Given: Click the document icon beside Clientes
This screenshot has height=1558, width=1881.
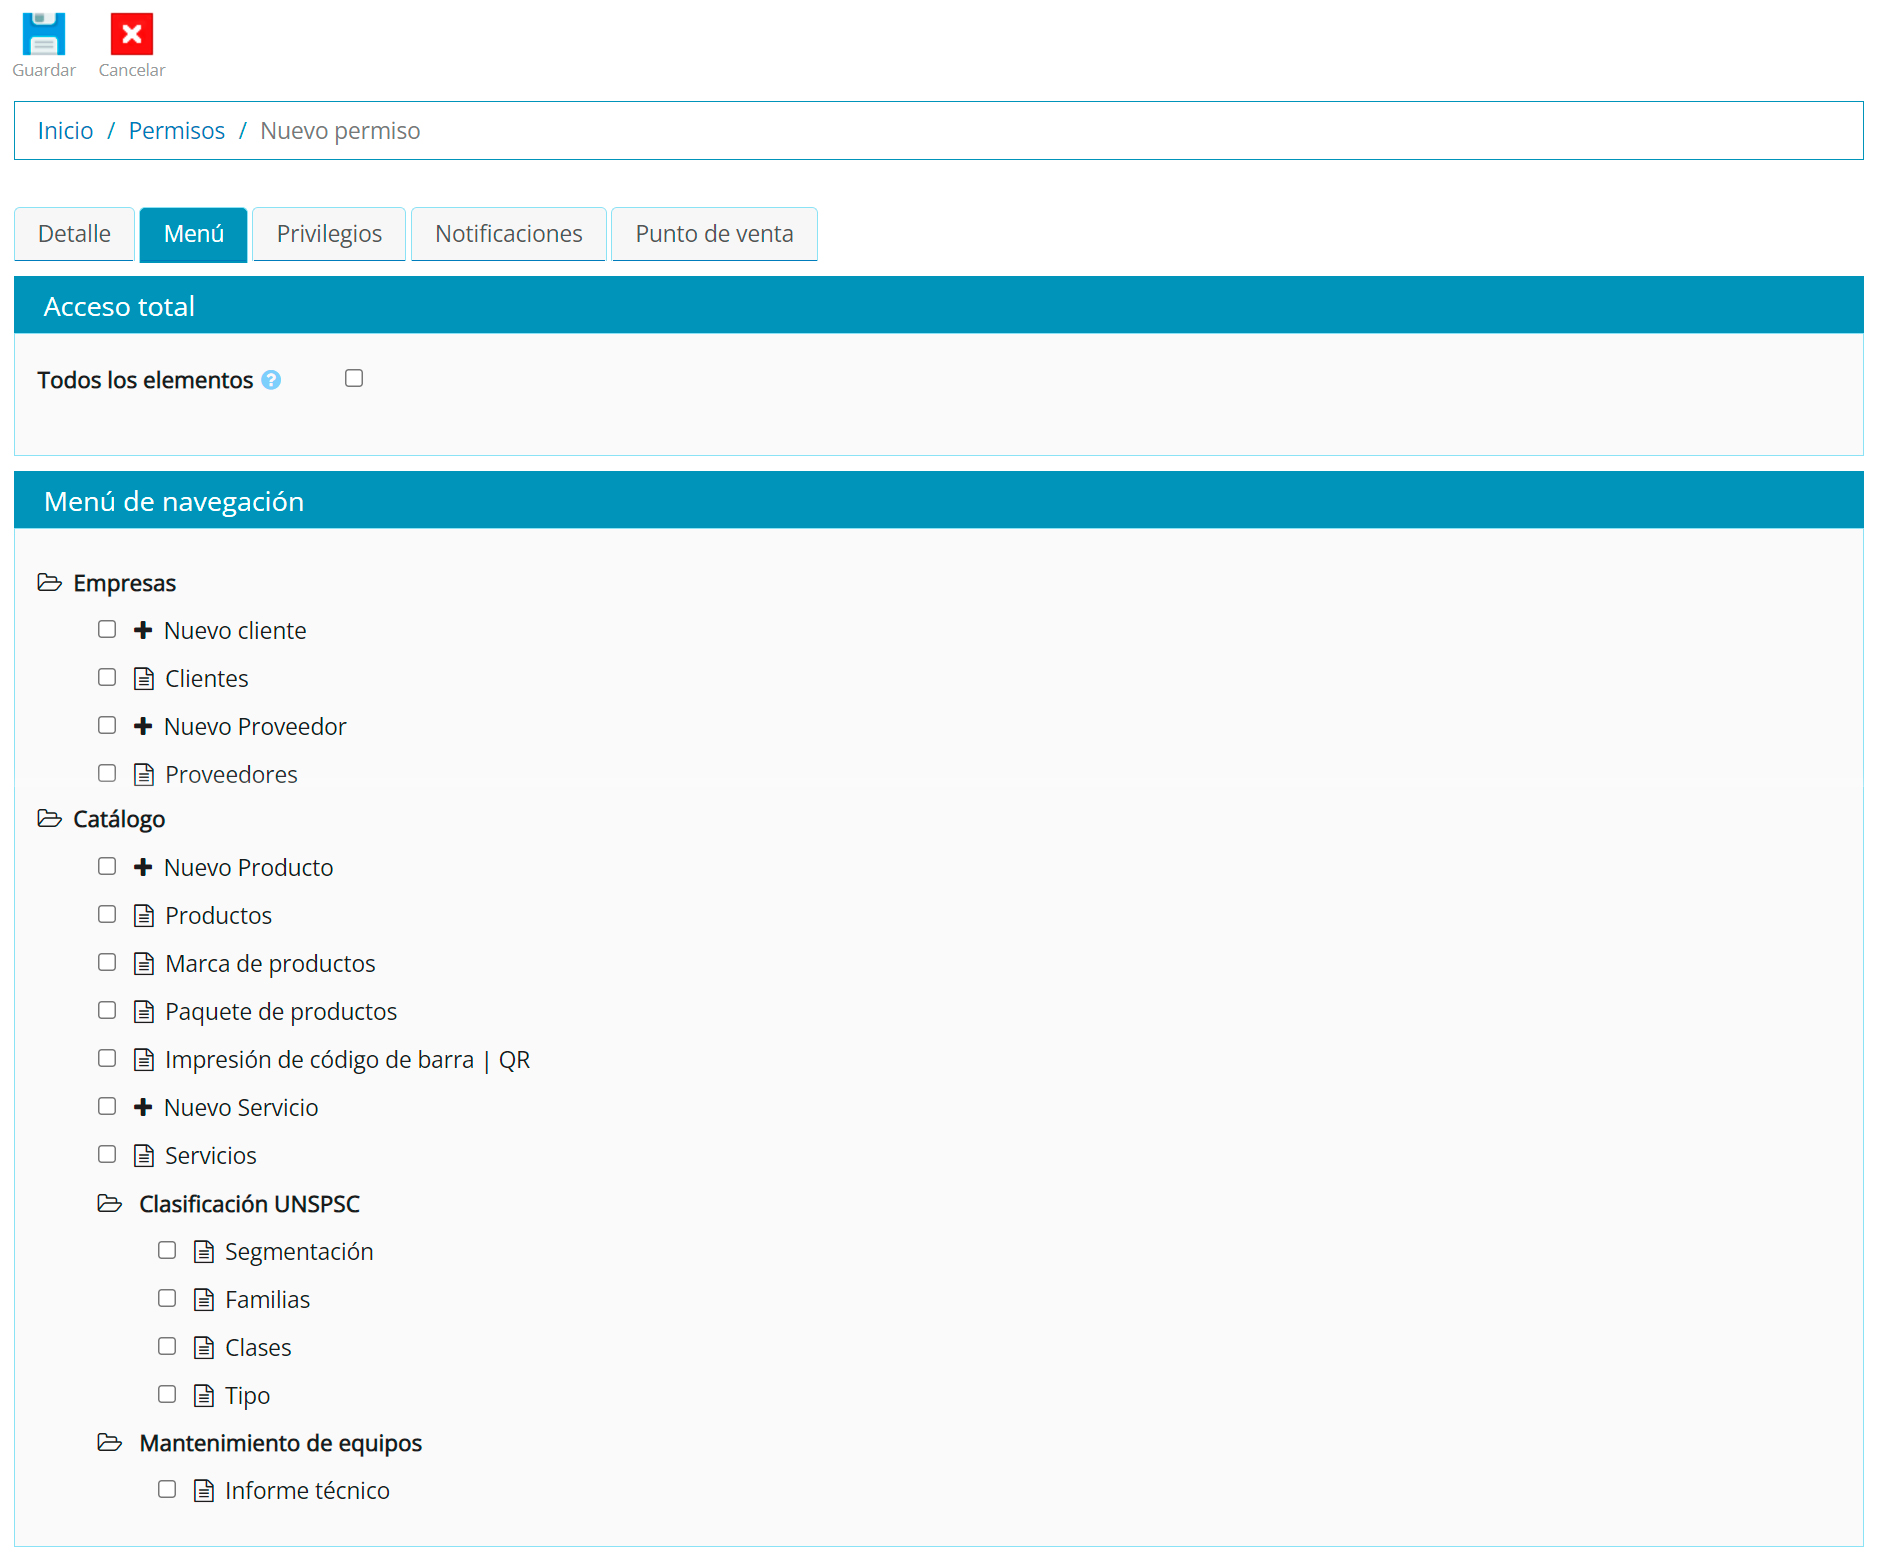Looking at the screenshot, I should coord(144,679).
